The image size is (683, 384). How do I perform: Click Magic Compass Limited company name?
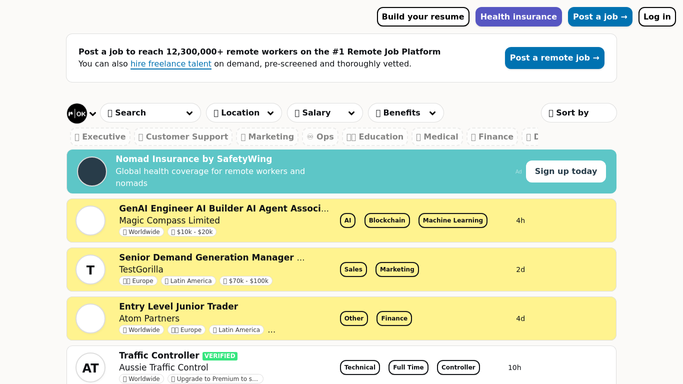click(169, 220)
